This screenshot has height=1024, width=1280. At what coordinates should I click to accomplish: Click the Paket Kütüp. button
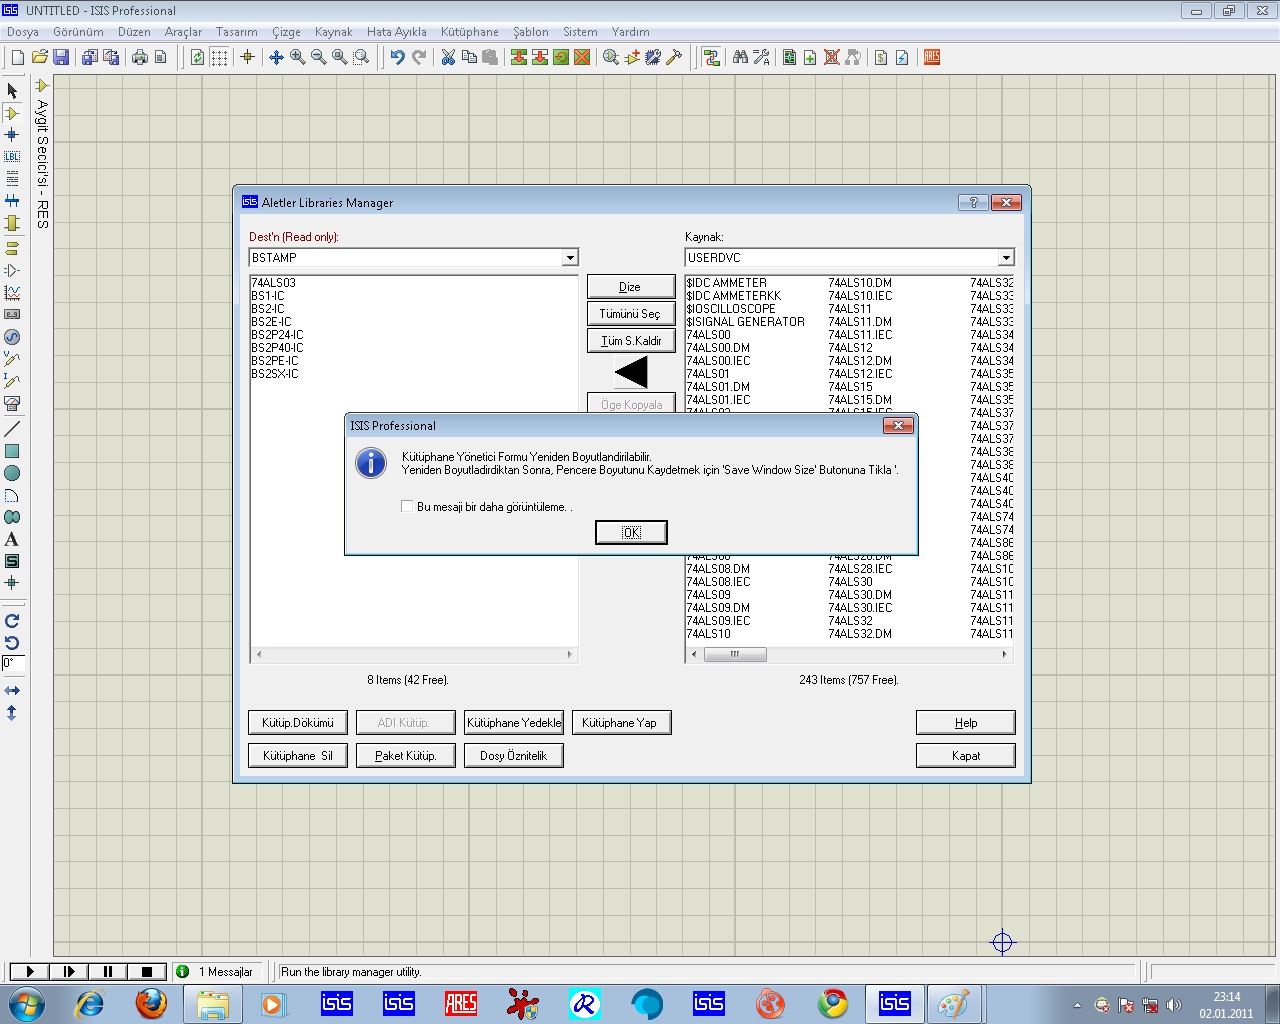pyautogui.click(x=406, y=756)
